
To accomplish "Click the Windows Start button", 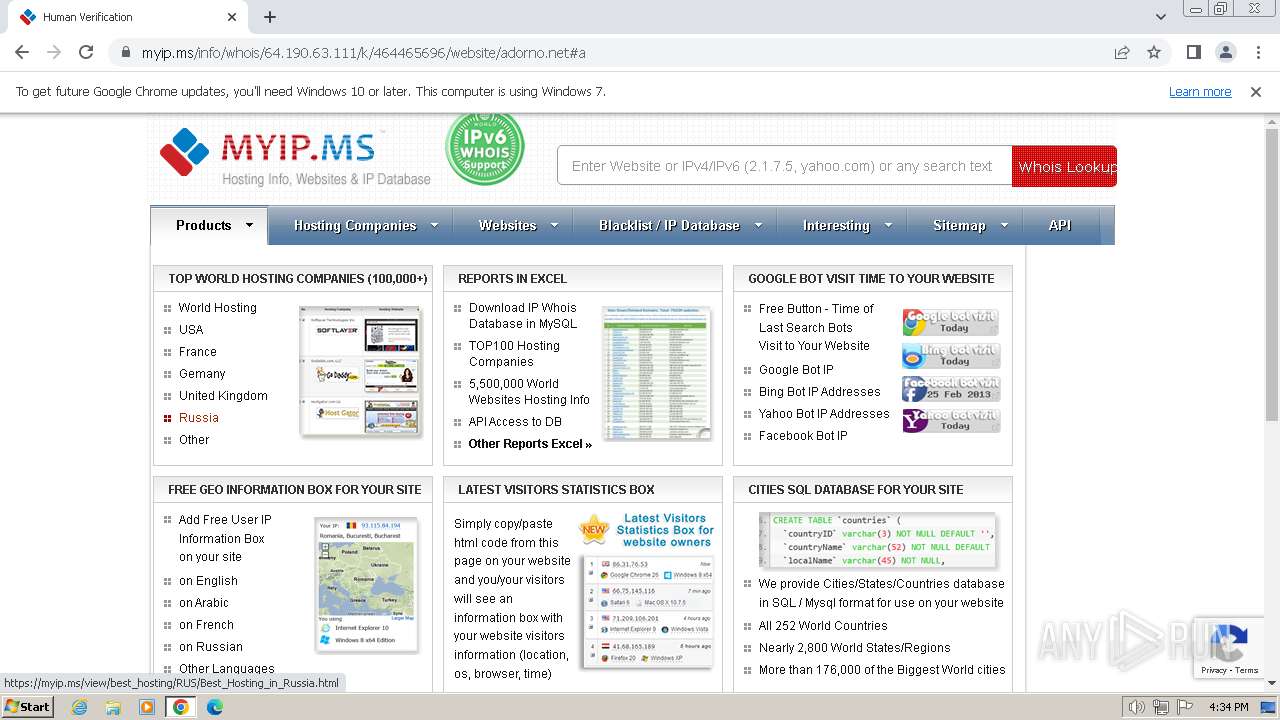I will 27,707.
